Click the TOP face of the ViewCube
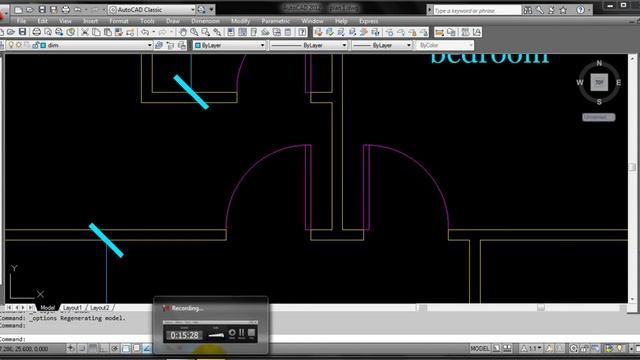 click(599, 82)
